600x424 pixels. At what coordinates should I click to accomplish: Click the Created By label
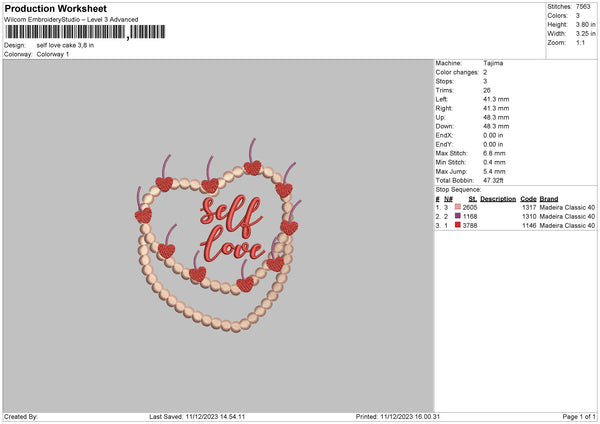pyautogui.click(x=21, y=417)
